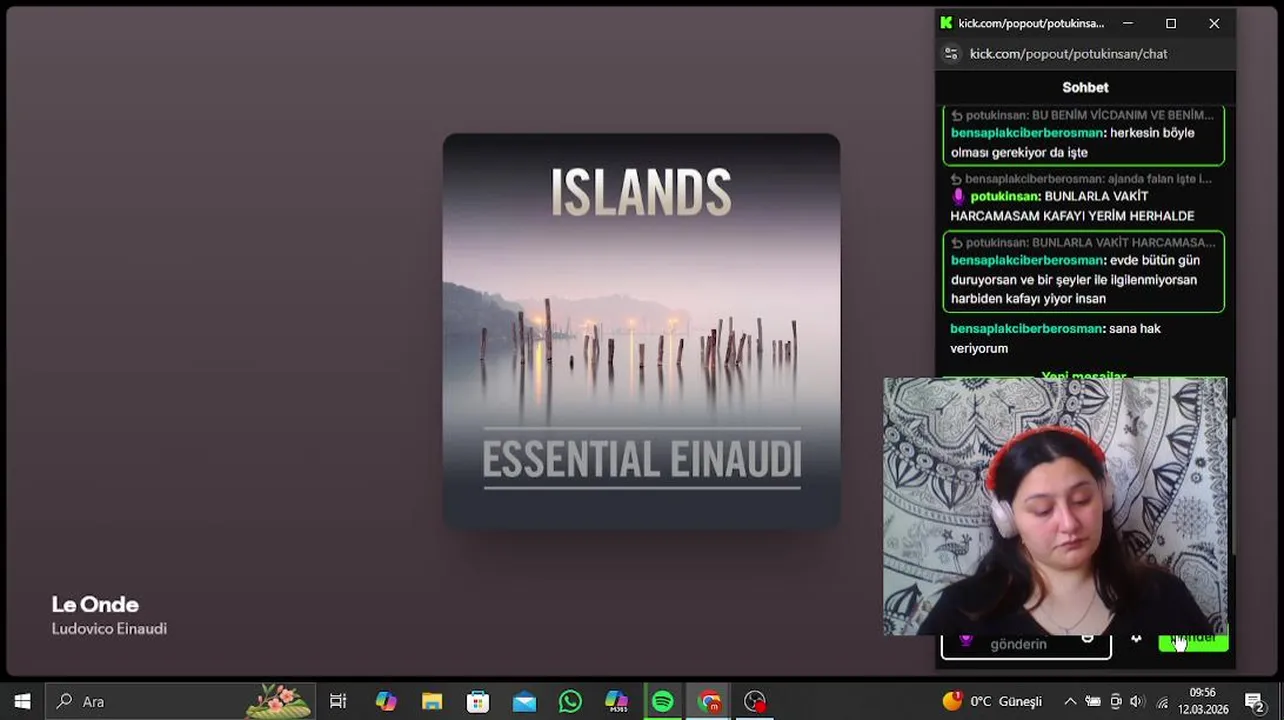Click the artist name Ludovico Einaudi
Screen dimensions: 1284x720
click(109, 628)
